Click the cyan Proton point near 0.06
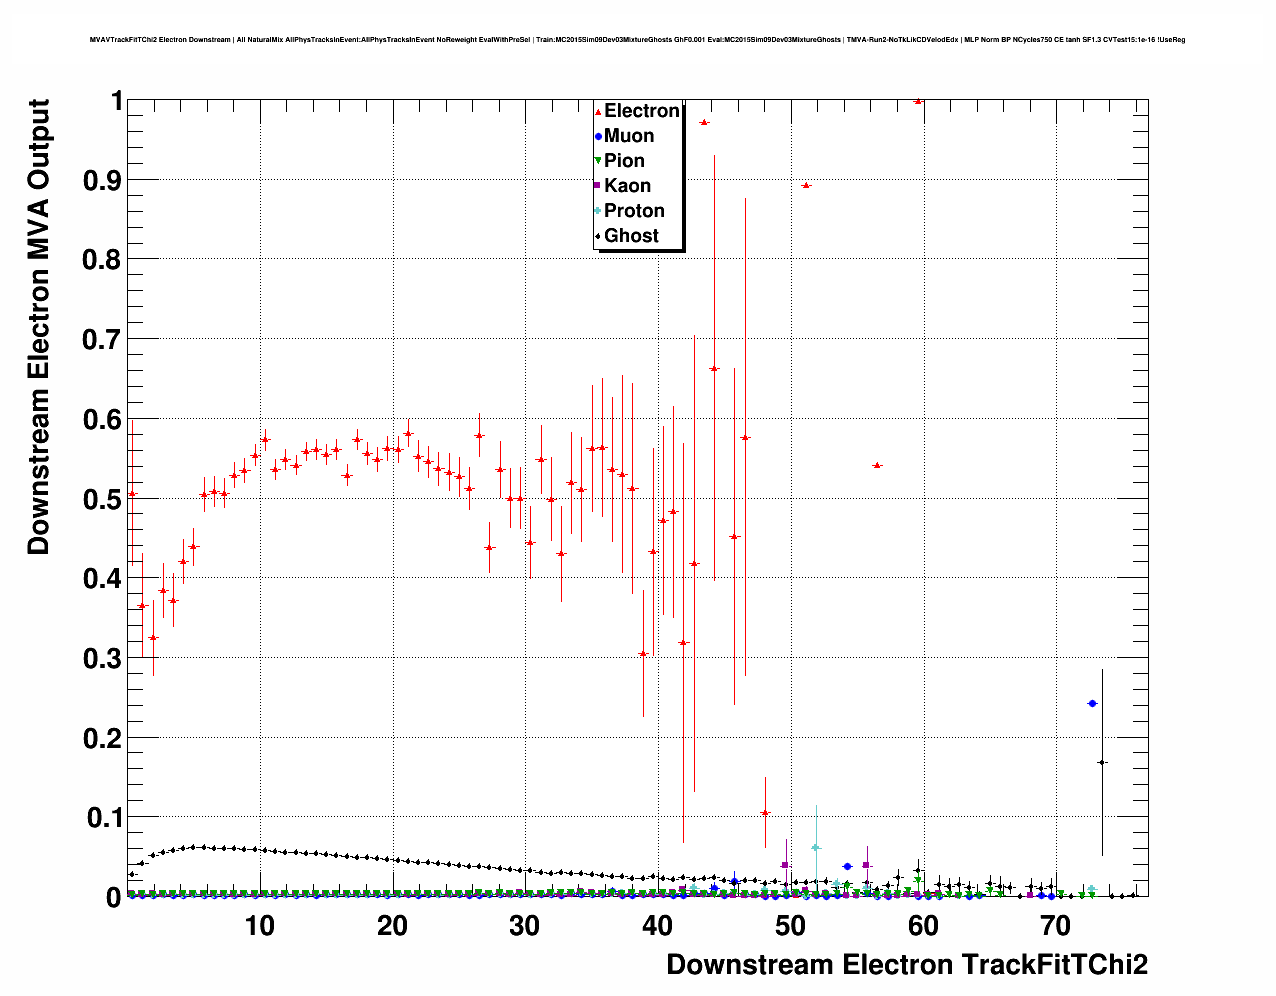Viewport: 1276px width, 996px height. coord(816,847)
